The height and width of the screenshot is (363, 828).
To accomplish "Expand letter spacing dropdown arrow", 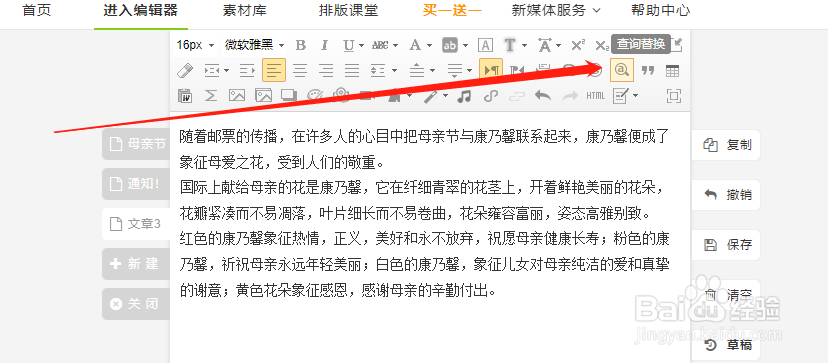I will click(x=559, y=46).
